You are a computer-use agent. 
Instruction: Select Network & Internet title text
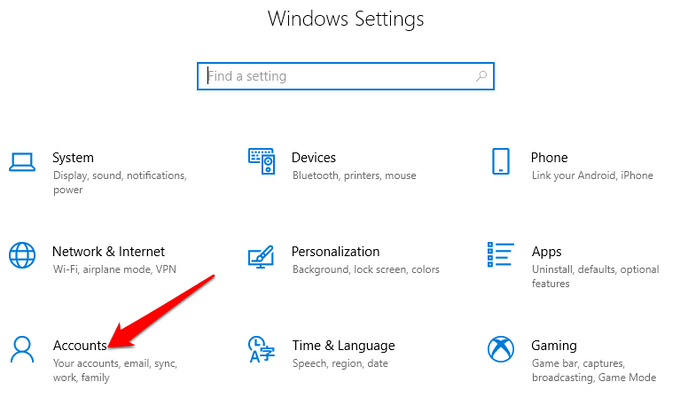coord(108,251)
